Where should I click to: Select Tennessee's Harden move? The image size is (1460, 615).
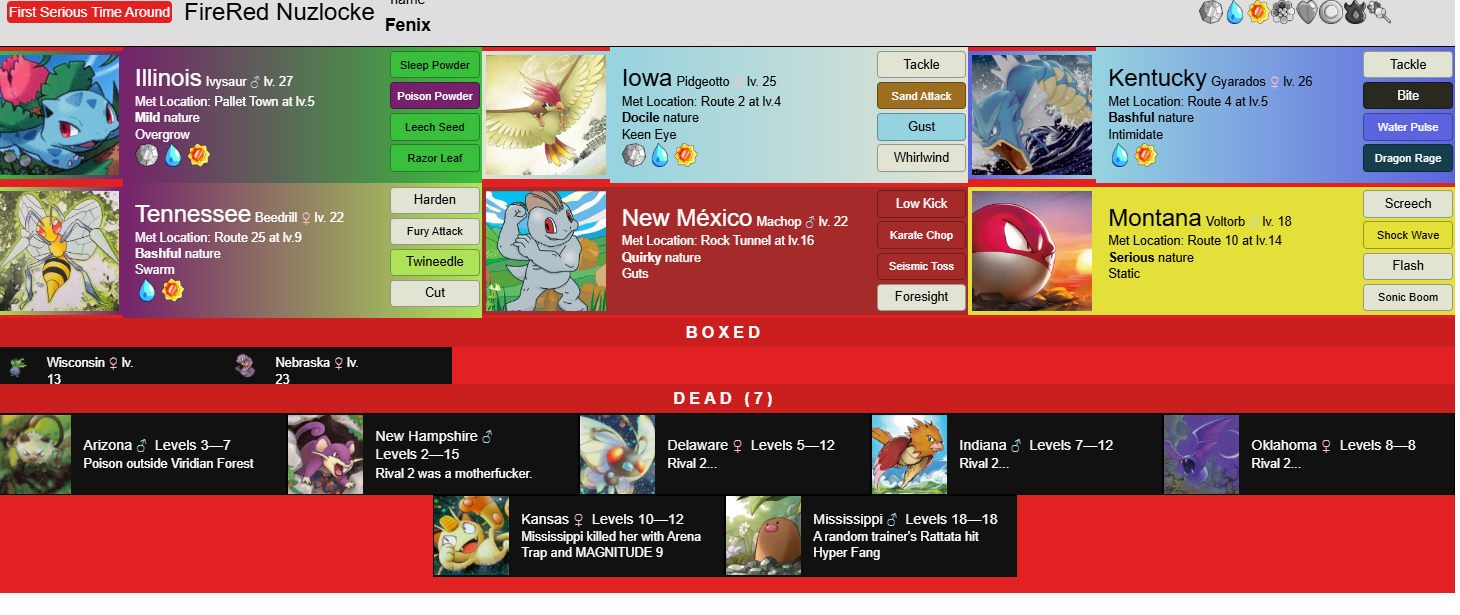[x=435, y=200]
